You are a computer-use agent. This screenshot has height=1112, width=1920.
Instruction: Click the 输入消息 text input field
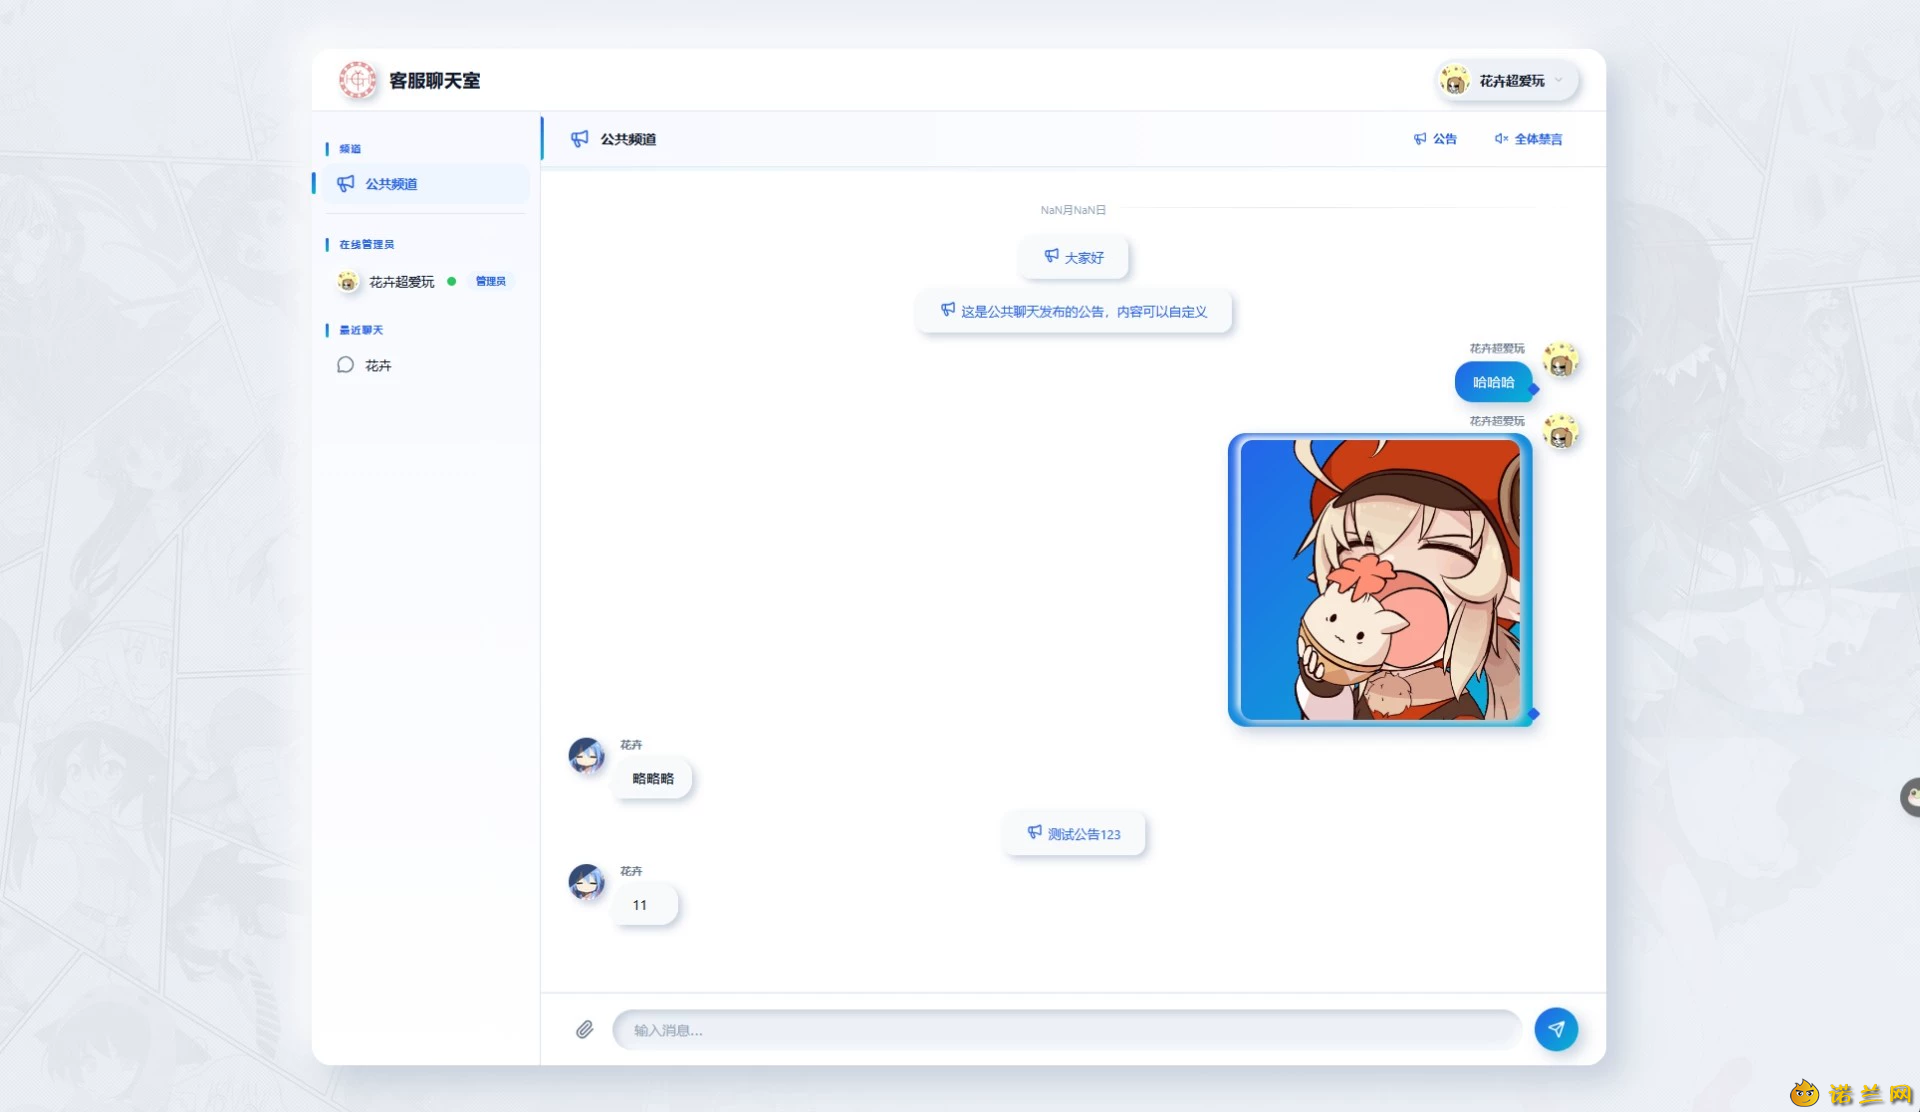click(x=1067, y=1029)
